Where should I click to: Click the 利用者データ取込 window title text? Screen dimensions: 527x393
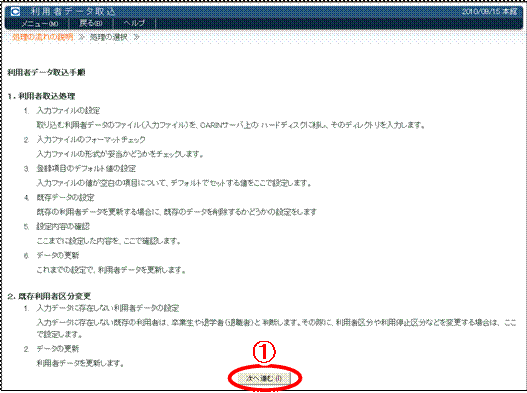click(73, 12)
